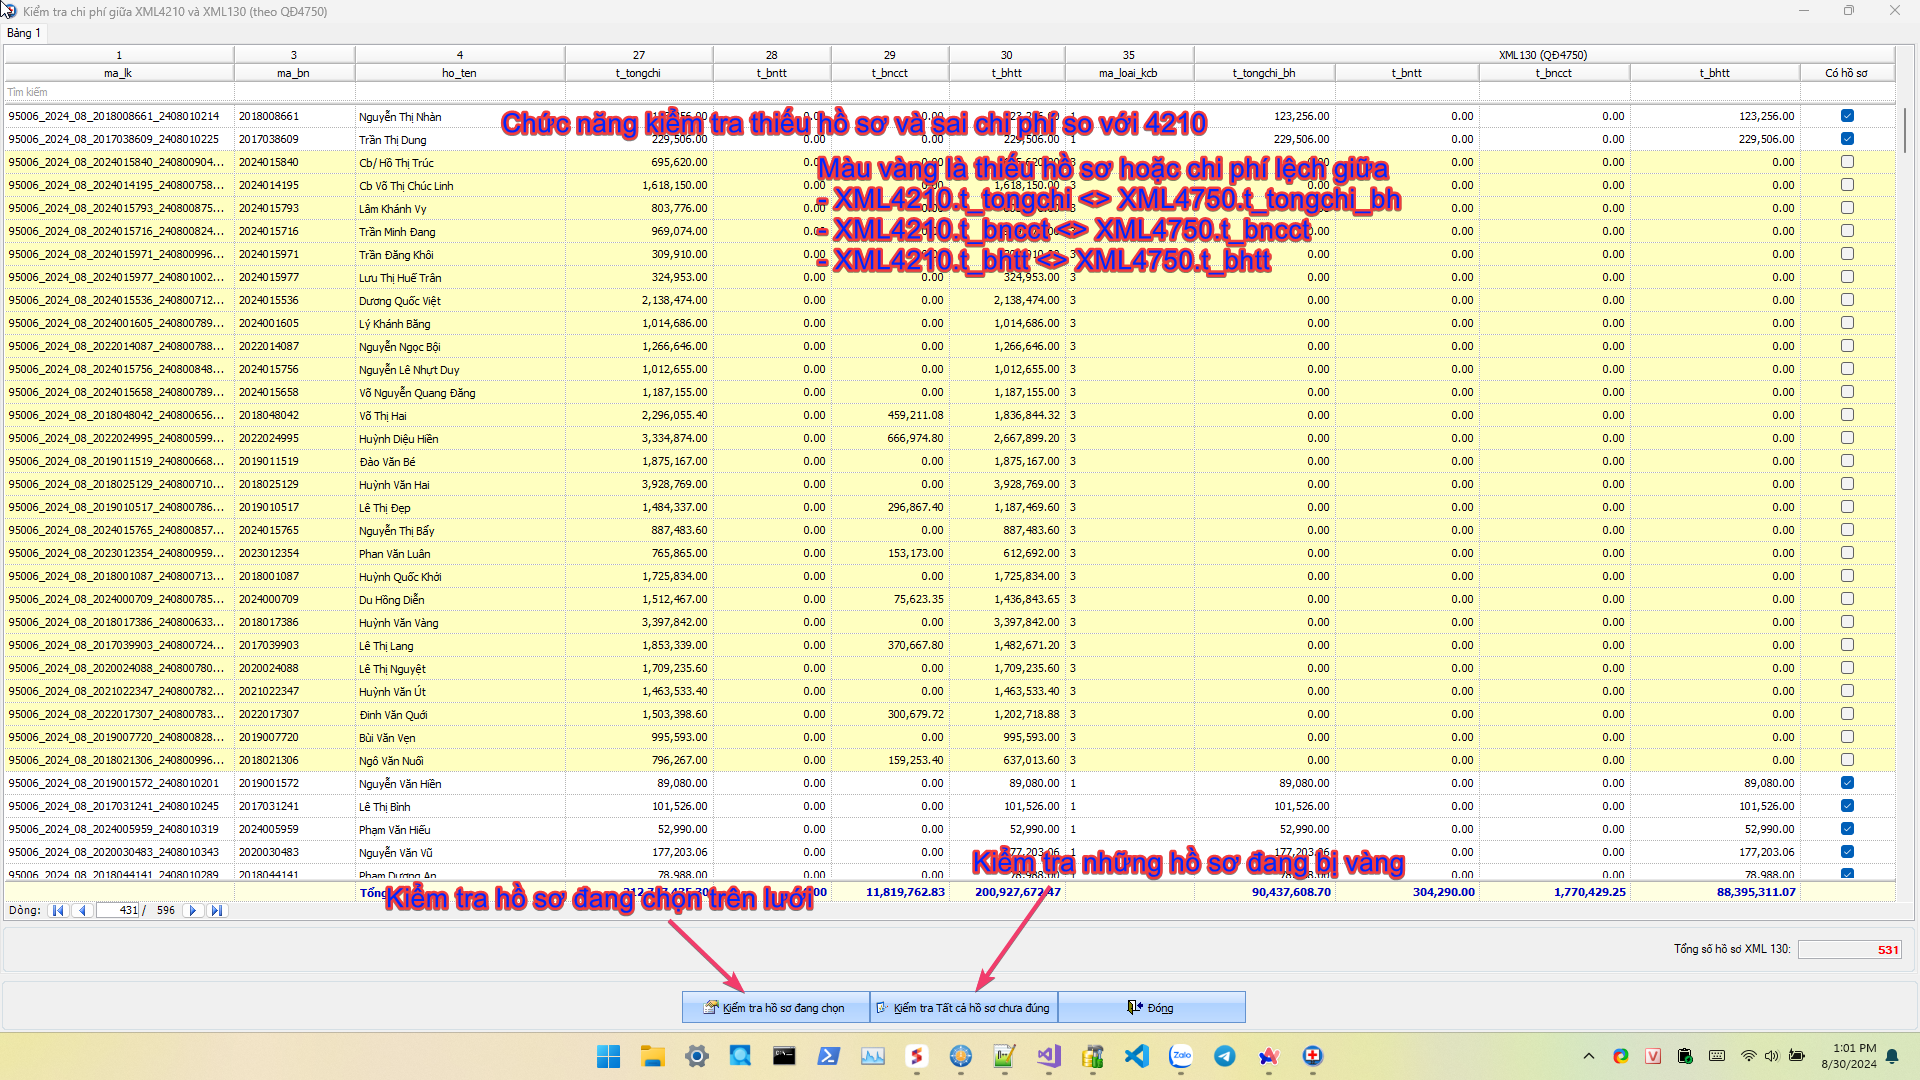
Task: Go to next record arrow
Action: (193, 911)
